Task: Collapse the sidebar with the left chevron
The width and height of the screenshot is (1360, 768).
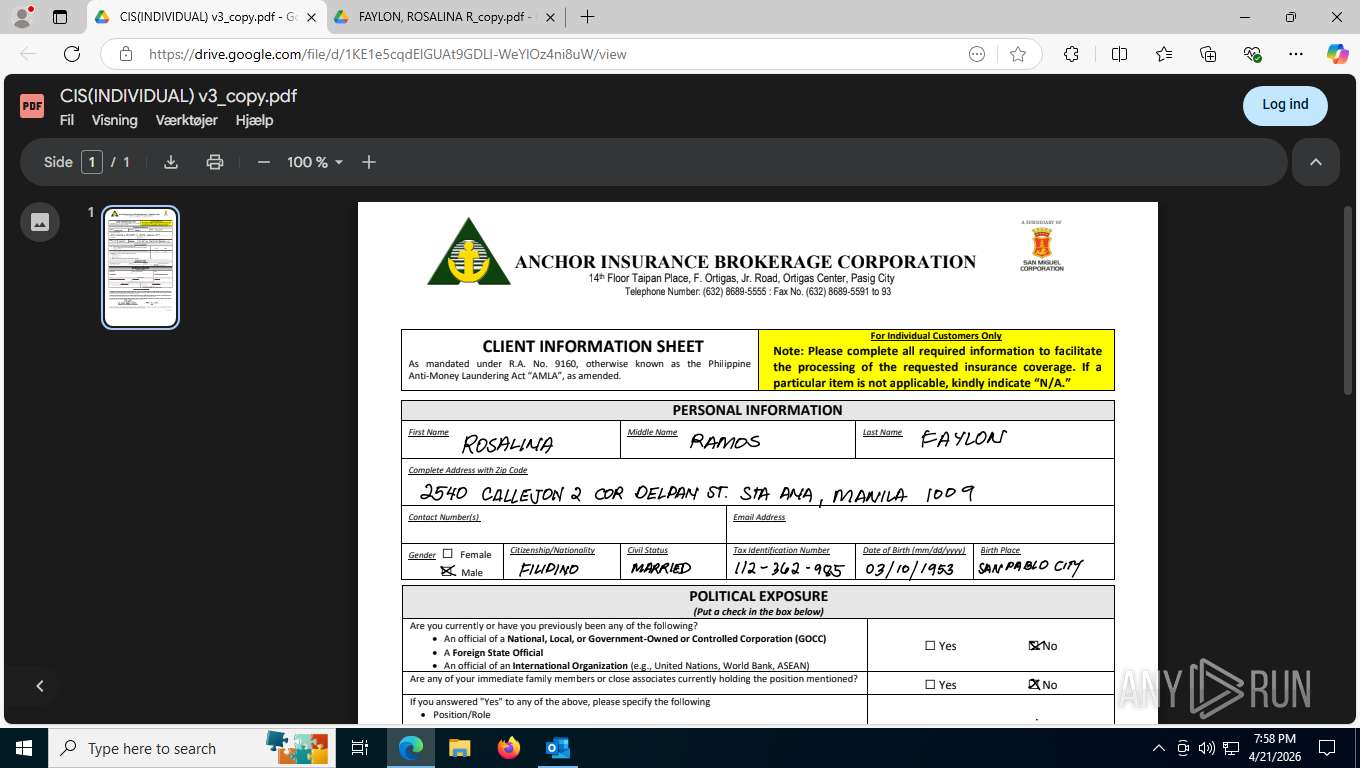Action: (40, 686)
